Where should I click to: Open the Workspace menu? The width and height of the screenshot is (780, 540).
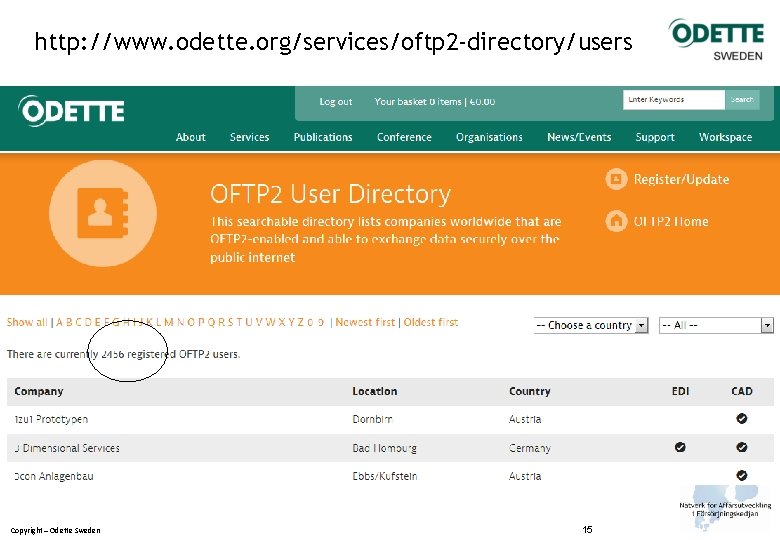click(x=725, y=137)
